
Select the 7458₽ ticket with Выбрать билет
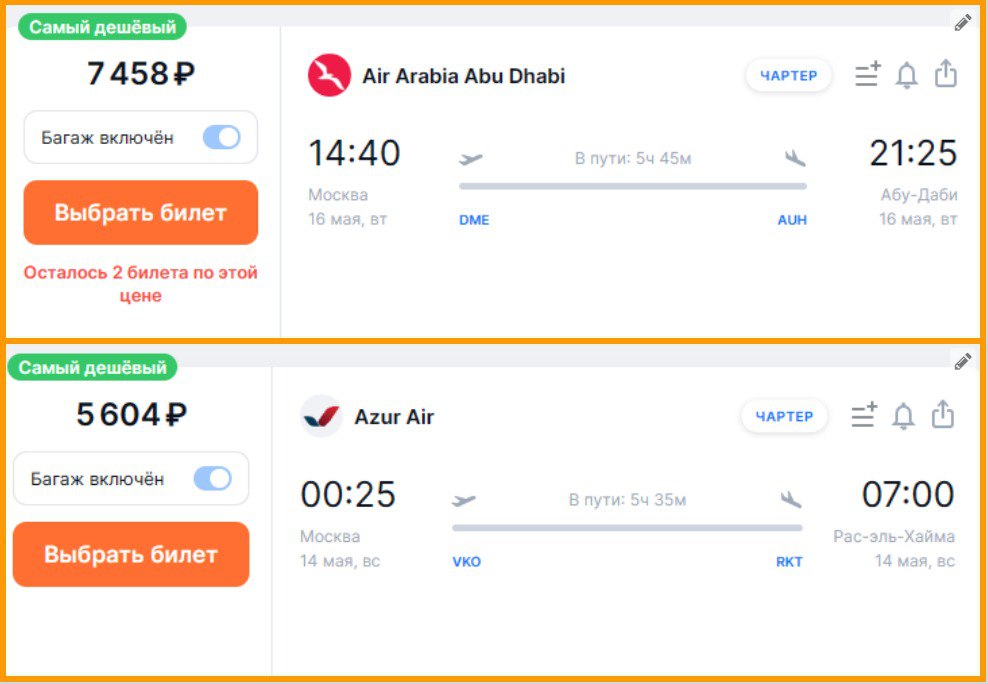(x=141, y=213)
